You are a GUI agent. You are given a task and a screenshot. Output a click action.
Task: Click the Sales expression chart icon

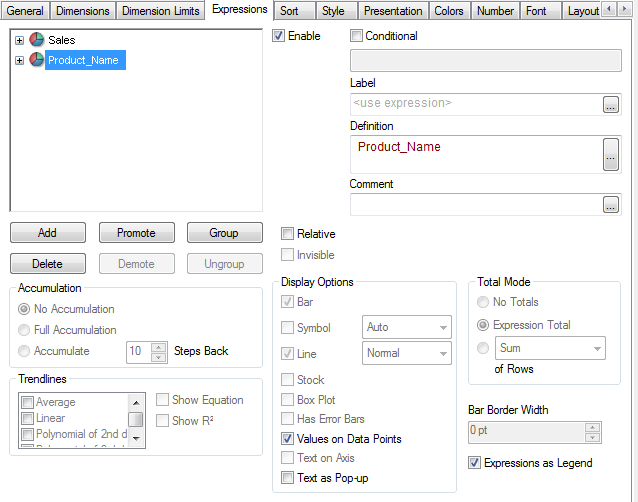tap(37, 40)
